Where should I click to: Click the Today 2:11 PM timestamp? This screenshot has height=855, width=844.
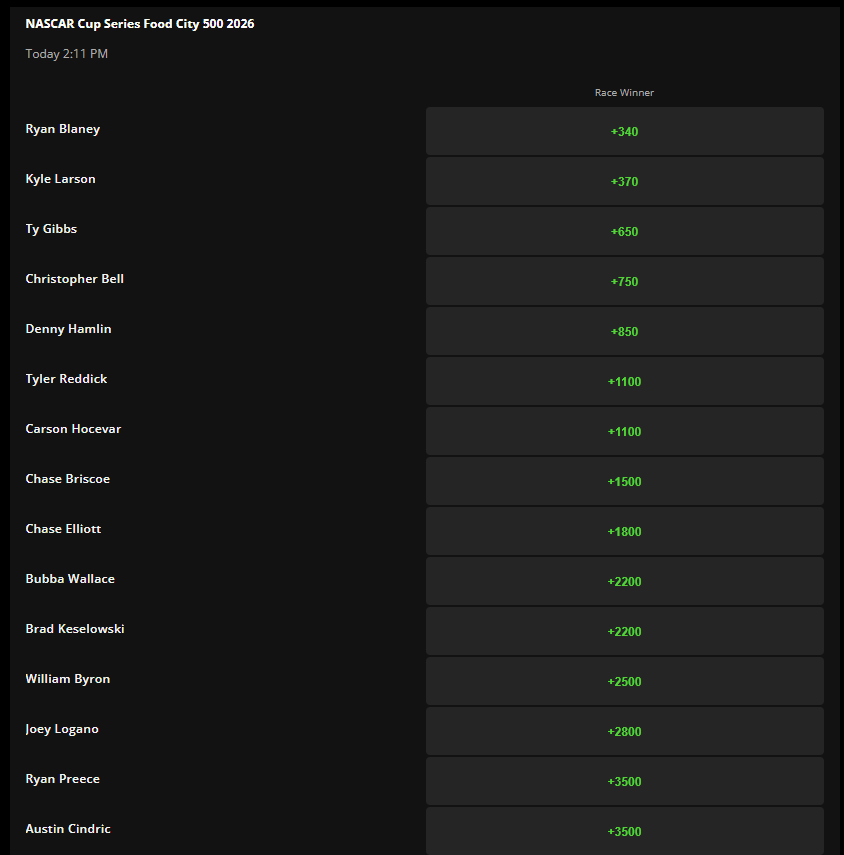click(x=66, y=53)
